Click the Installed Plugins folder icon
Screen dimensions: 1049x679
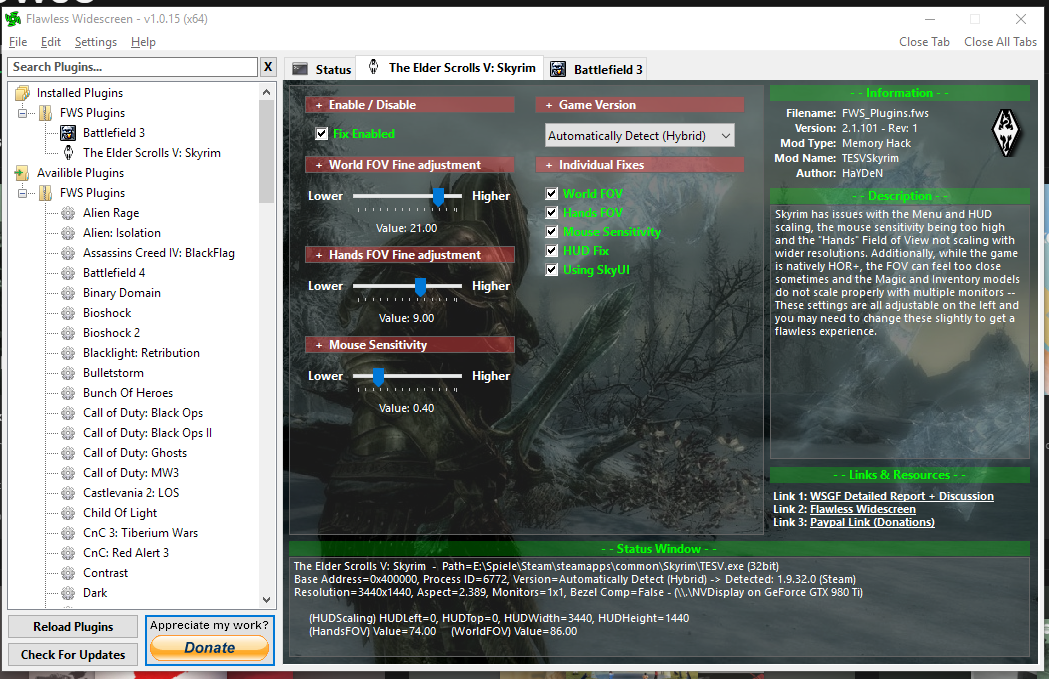[x=22, y=93]
